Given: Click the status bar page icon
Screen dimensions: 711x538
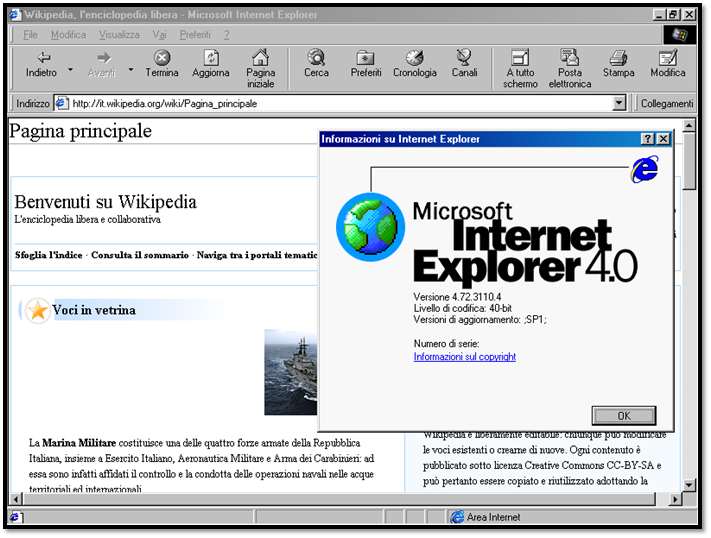Looking at the screenshot, I should (15, 517).
